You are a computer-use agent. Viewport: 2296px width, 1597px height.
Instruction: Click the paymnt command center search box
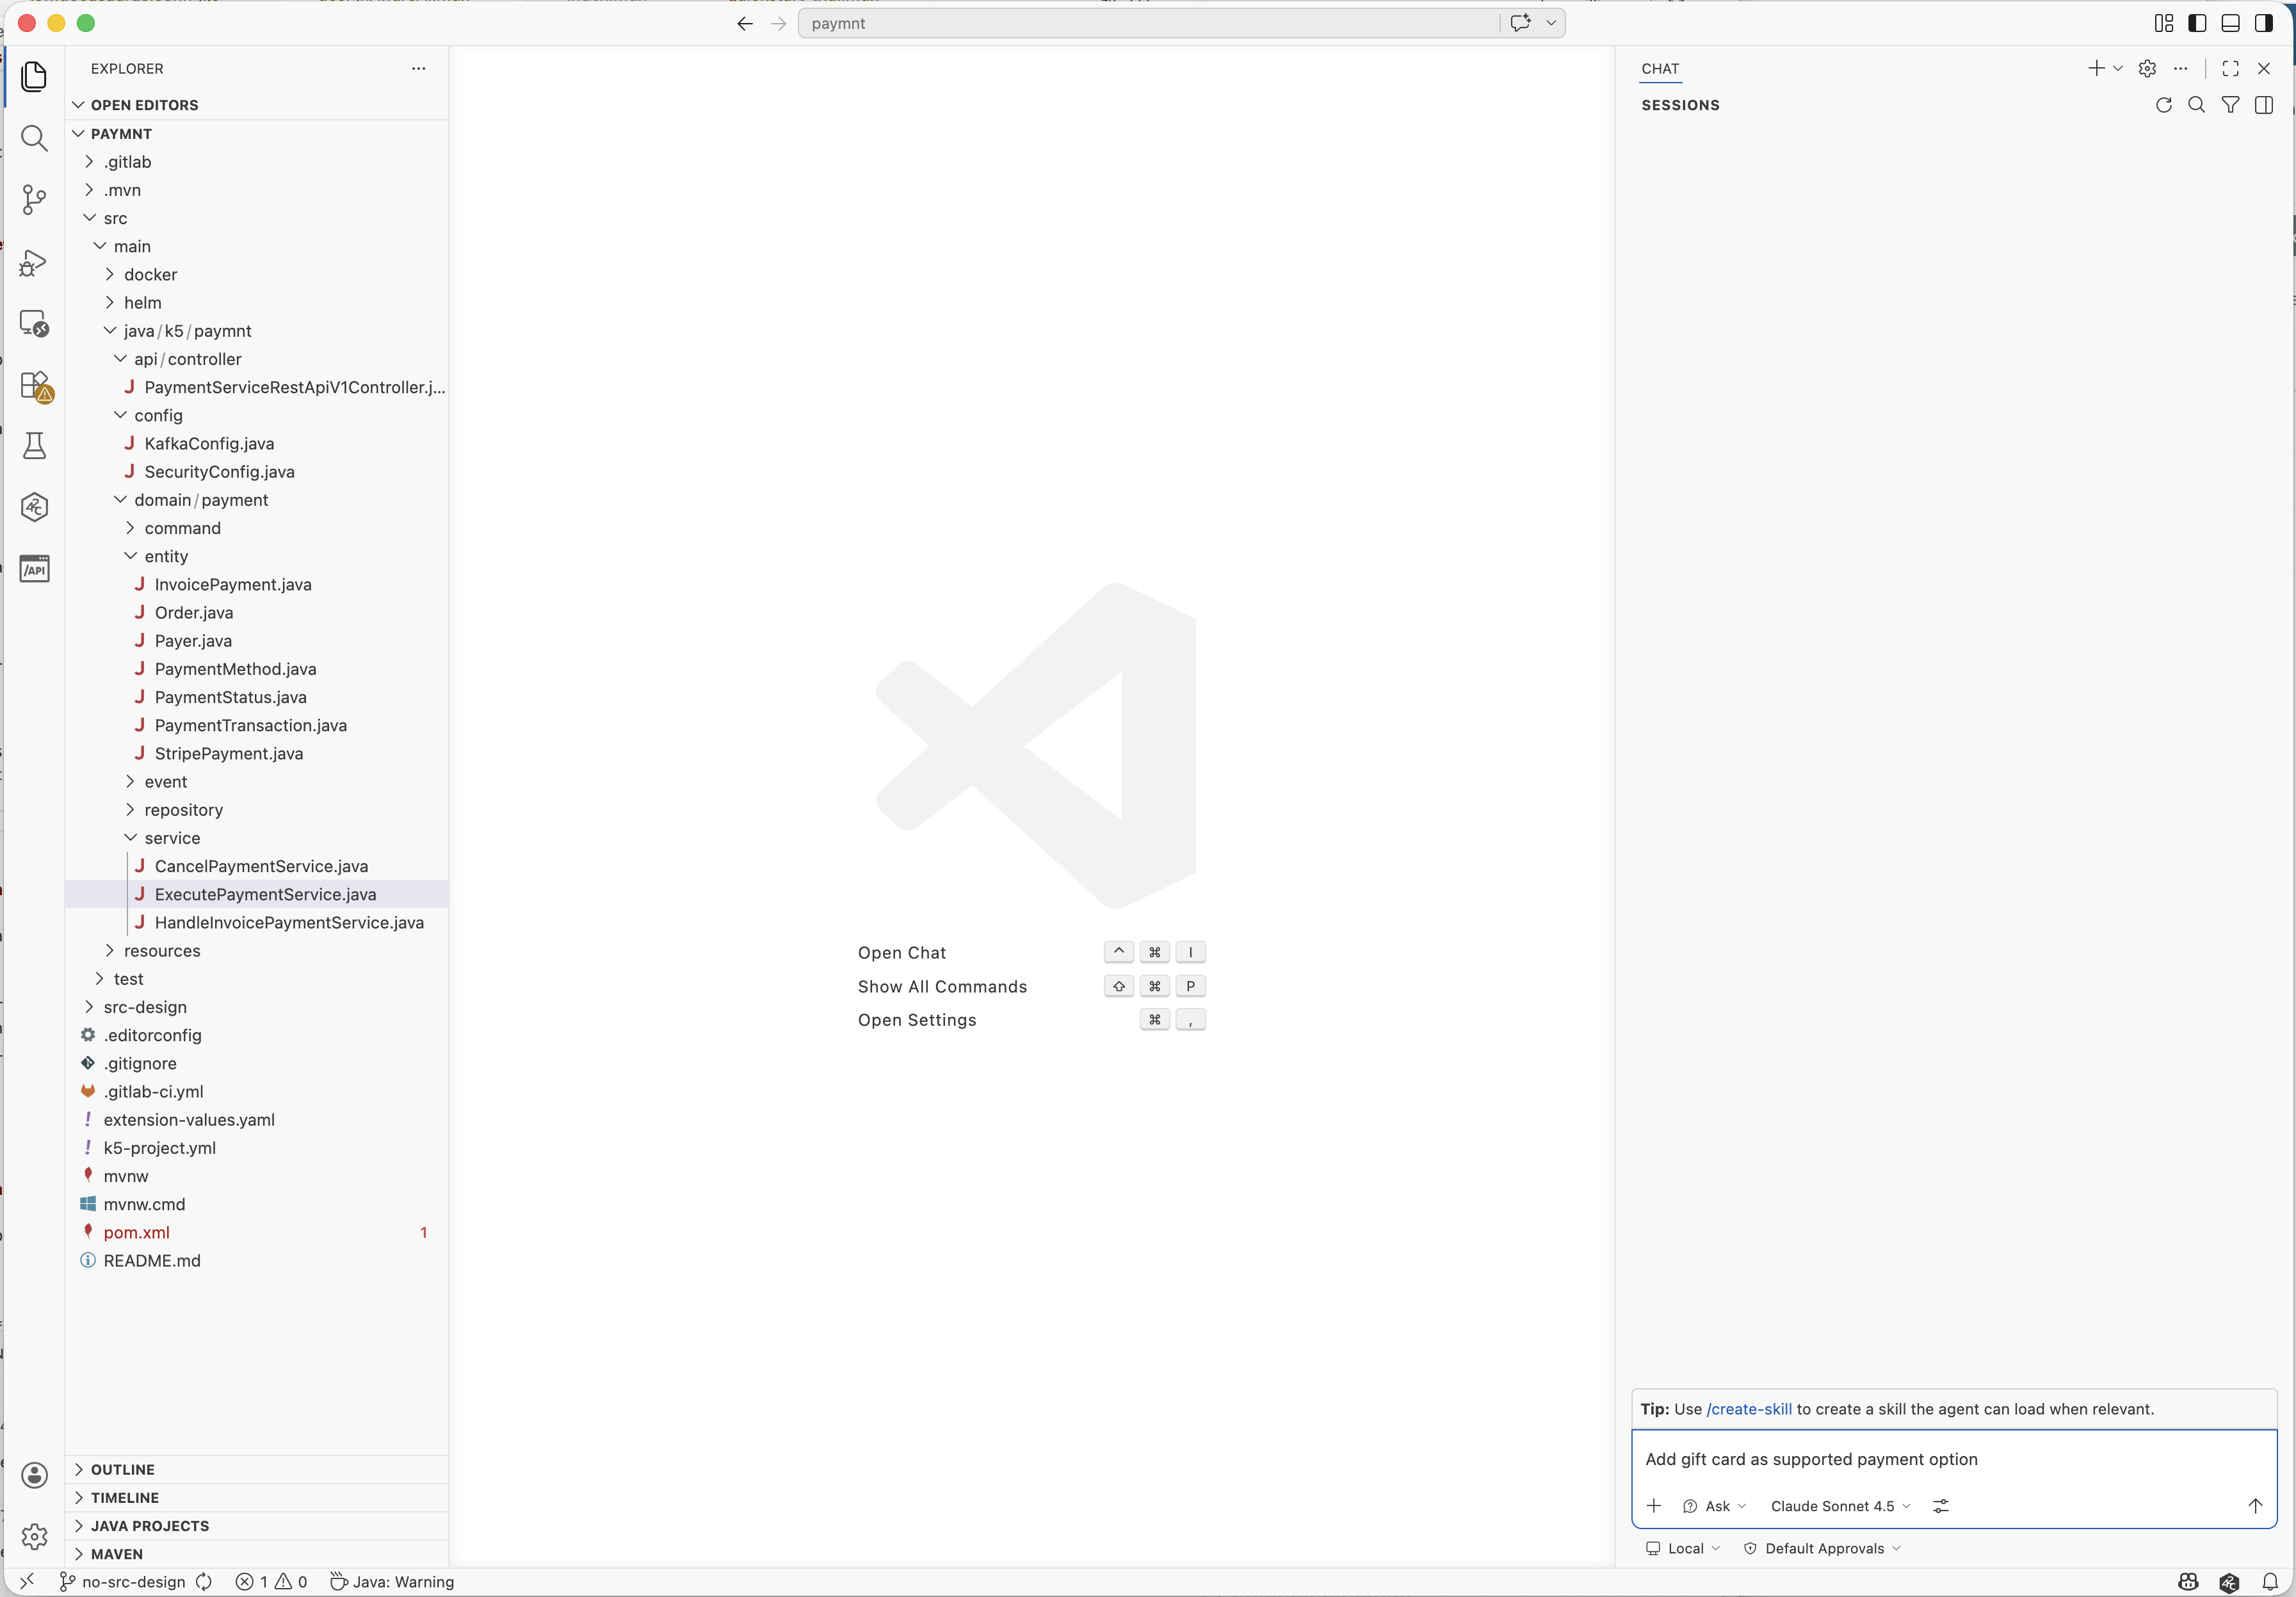[x=1148, y=23]
